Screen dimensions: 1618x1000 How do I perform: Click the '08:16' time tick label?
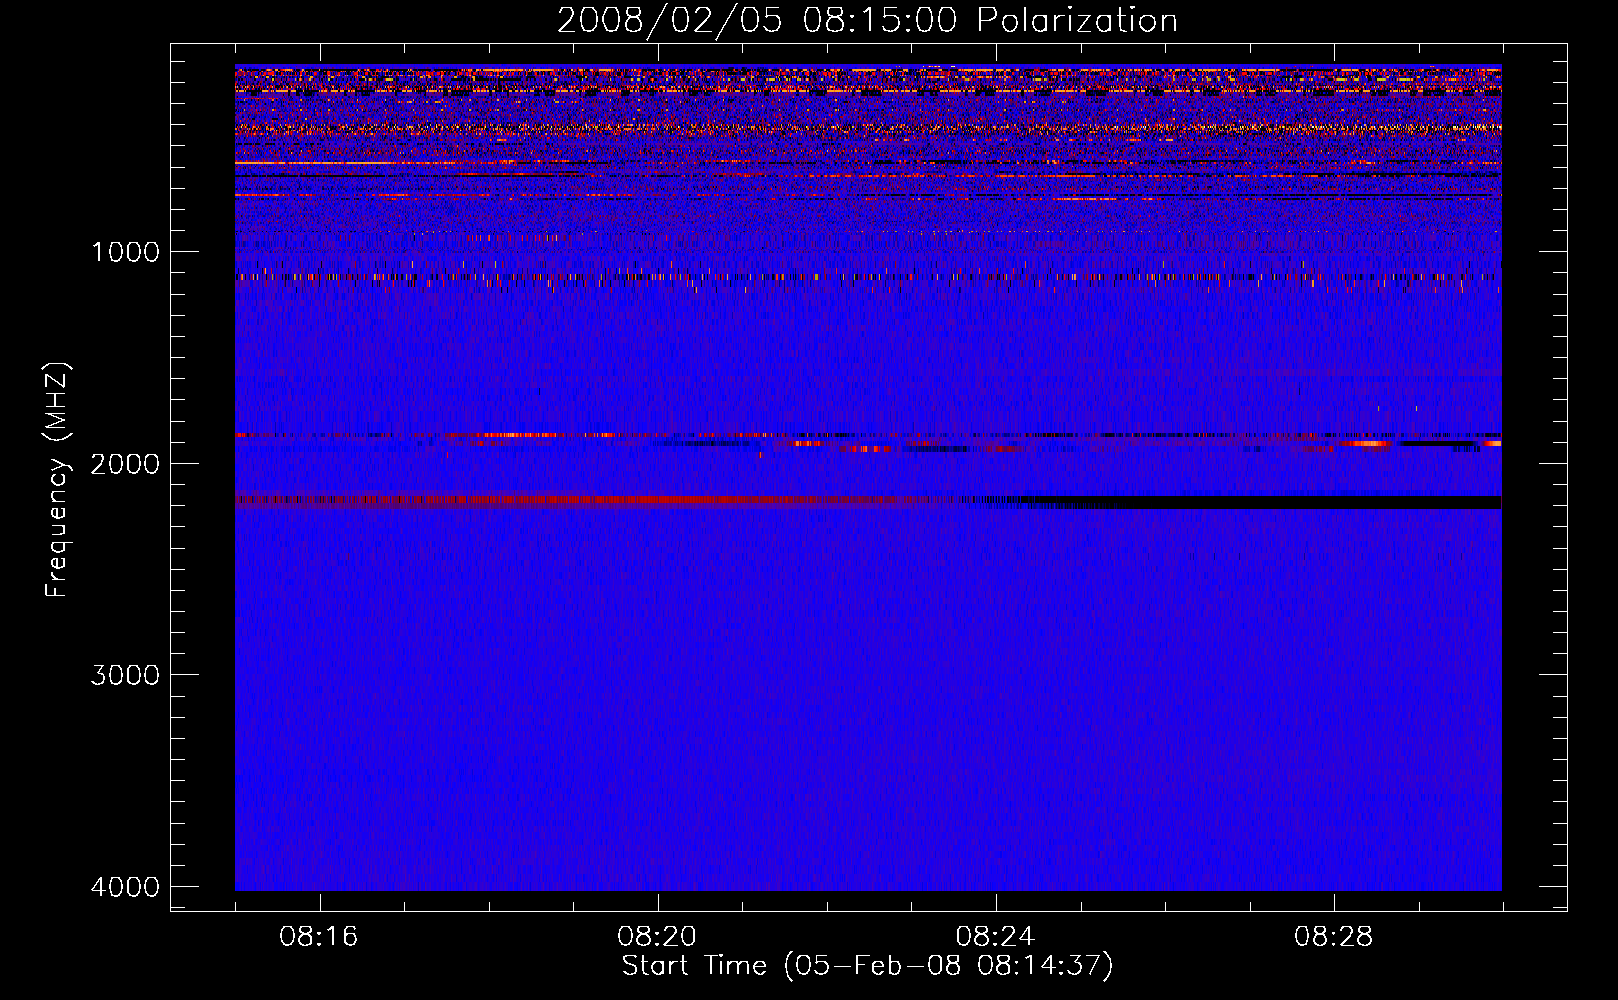319,936
